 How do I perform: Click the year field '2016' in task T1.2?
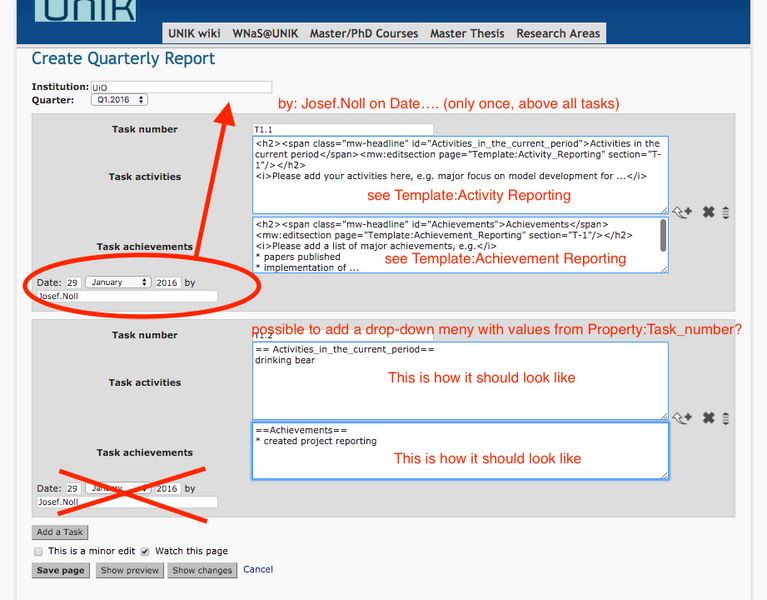click(x=167, y=489)
